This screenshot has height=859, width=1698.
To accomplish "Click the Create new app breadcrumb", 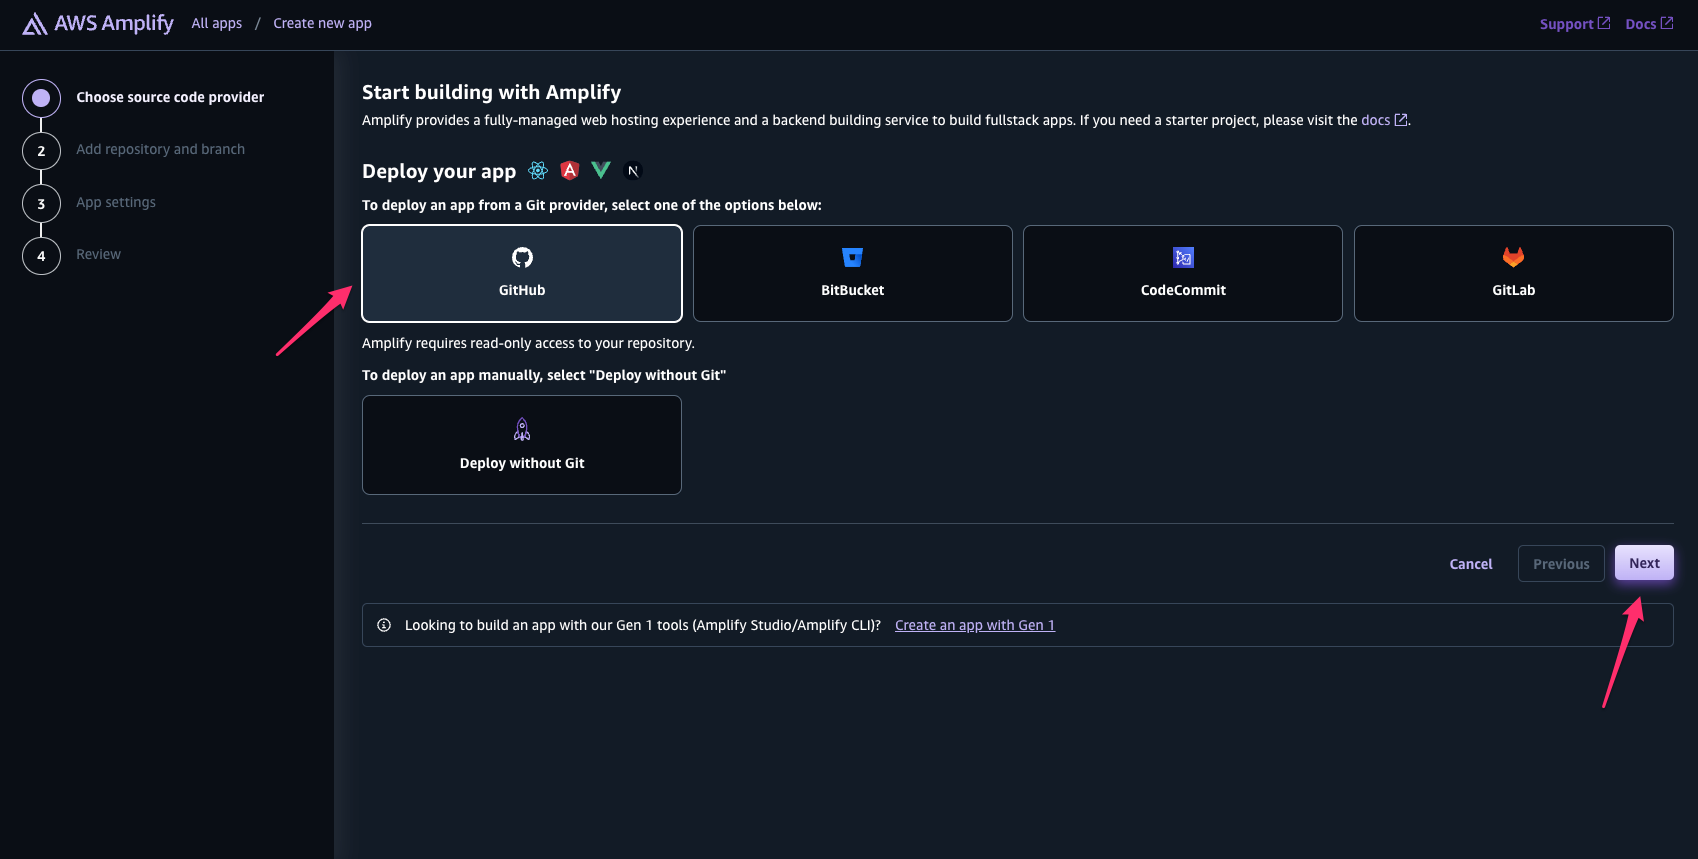I will 322,23.
